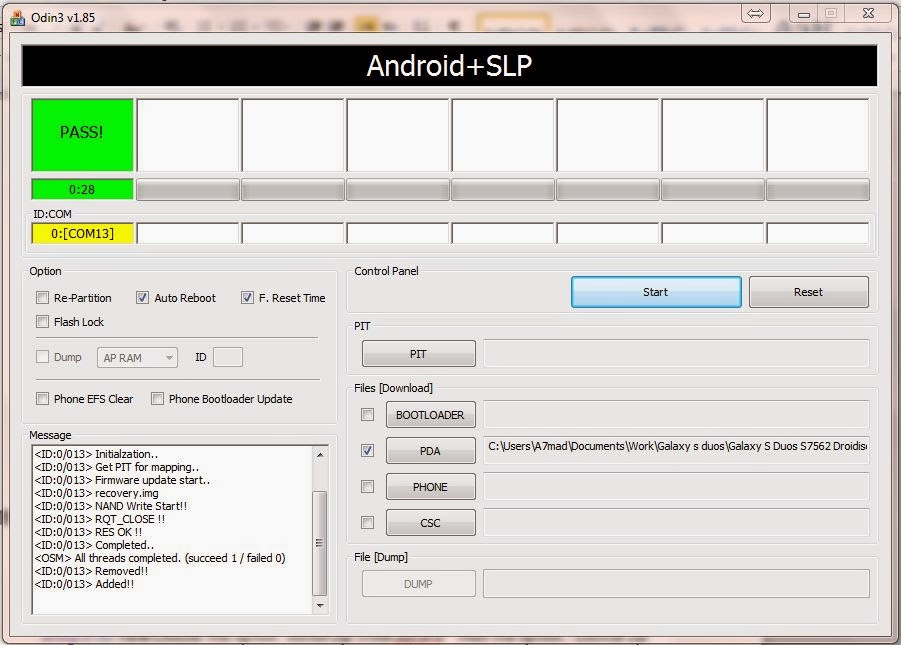This screenshot has height=645, width=901.
Task: Click the 'NAND Write Start!!' log line
Action: pyautogui.click(x=110, y=506)
